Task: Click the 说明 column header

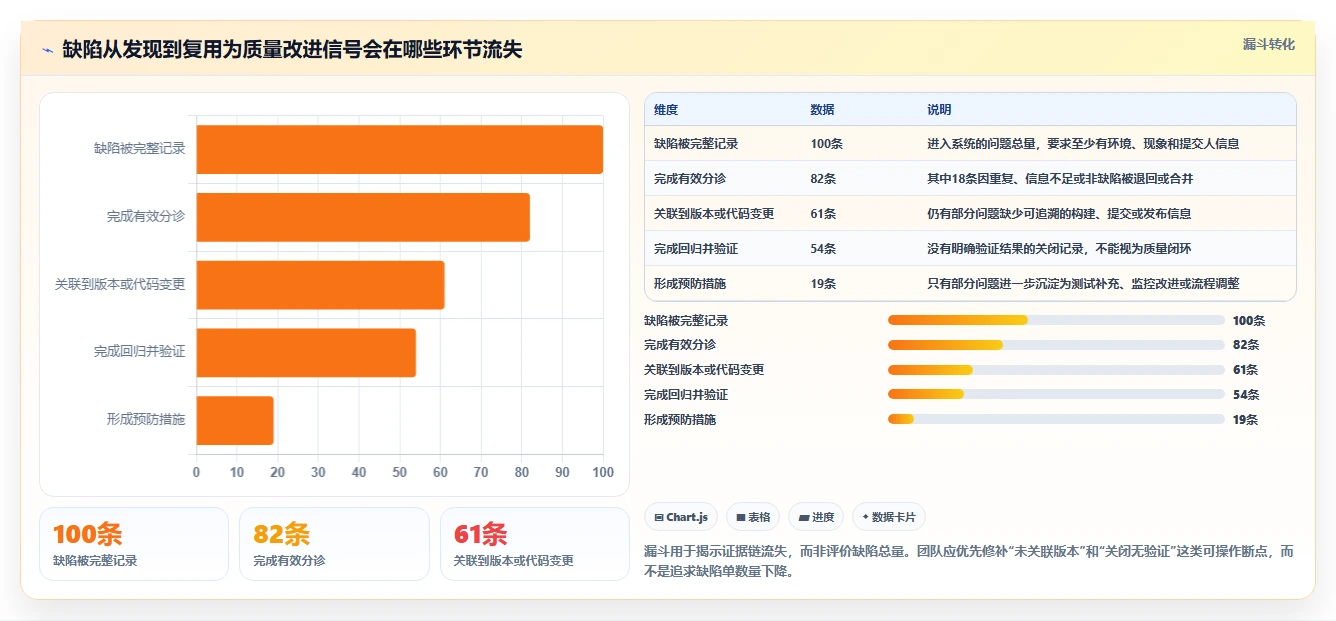Action: coord(939,110)
